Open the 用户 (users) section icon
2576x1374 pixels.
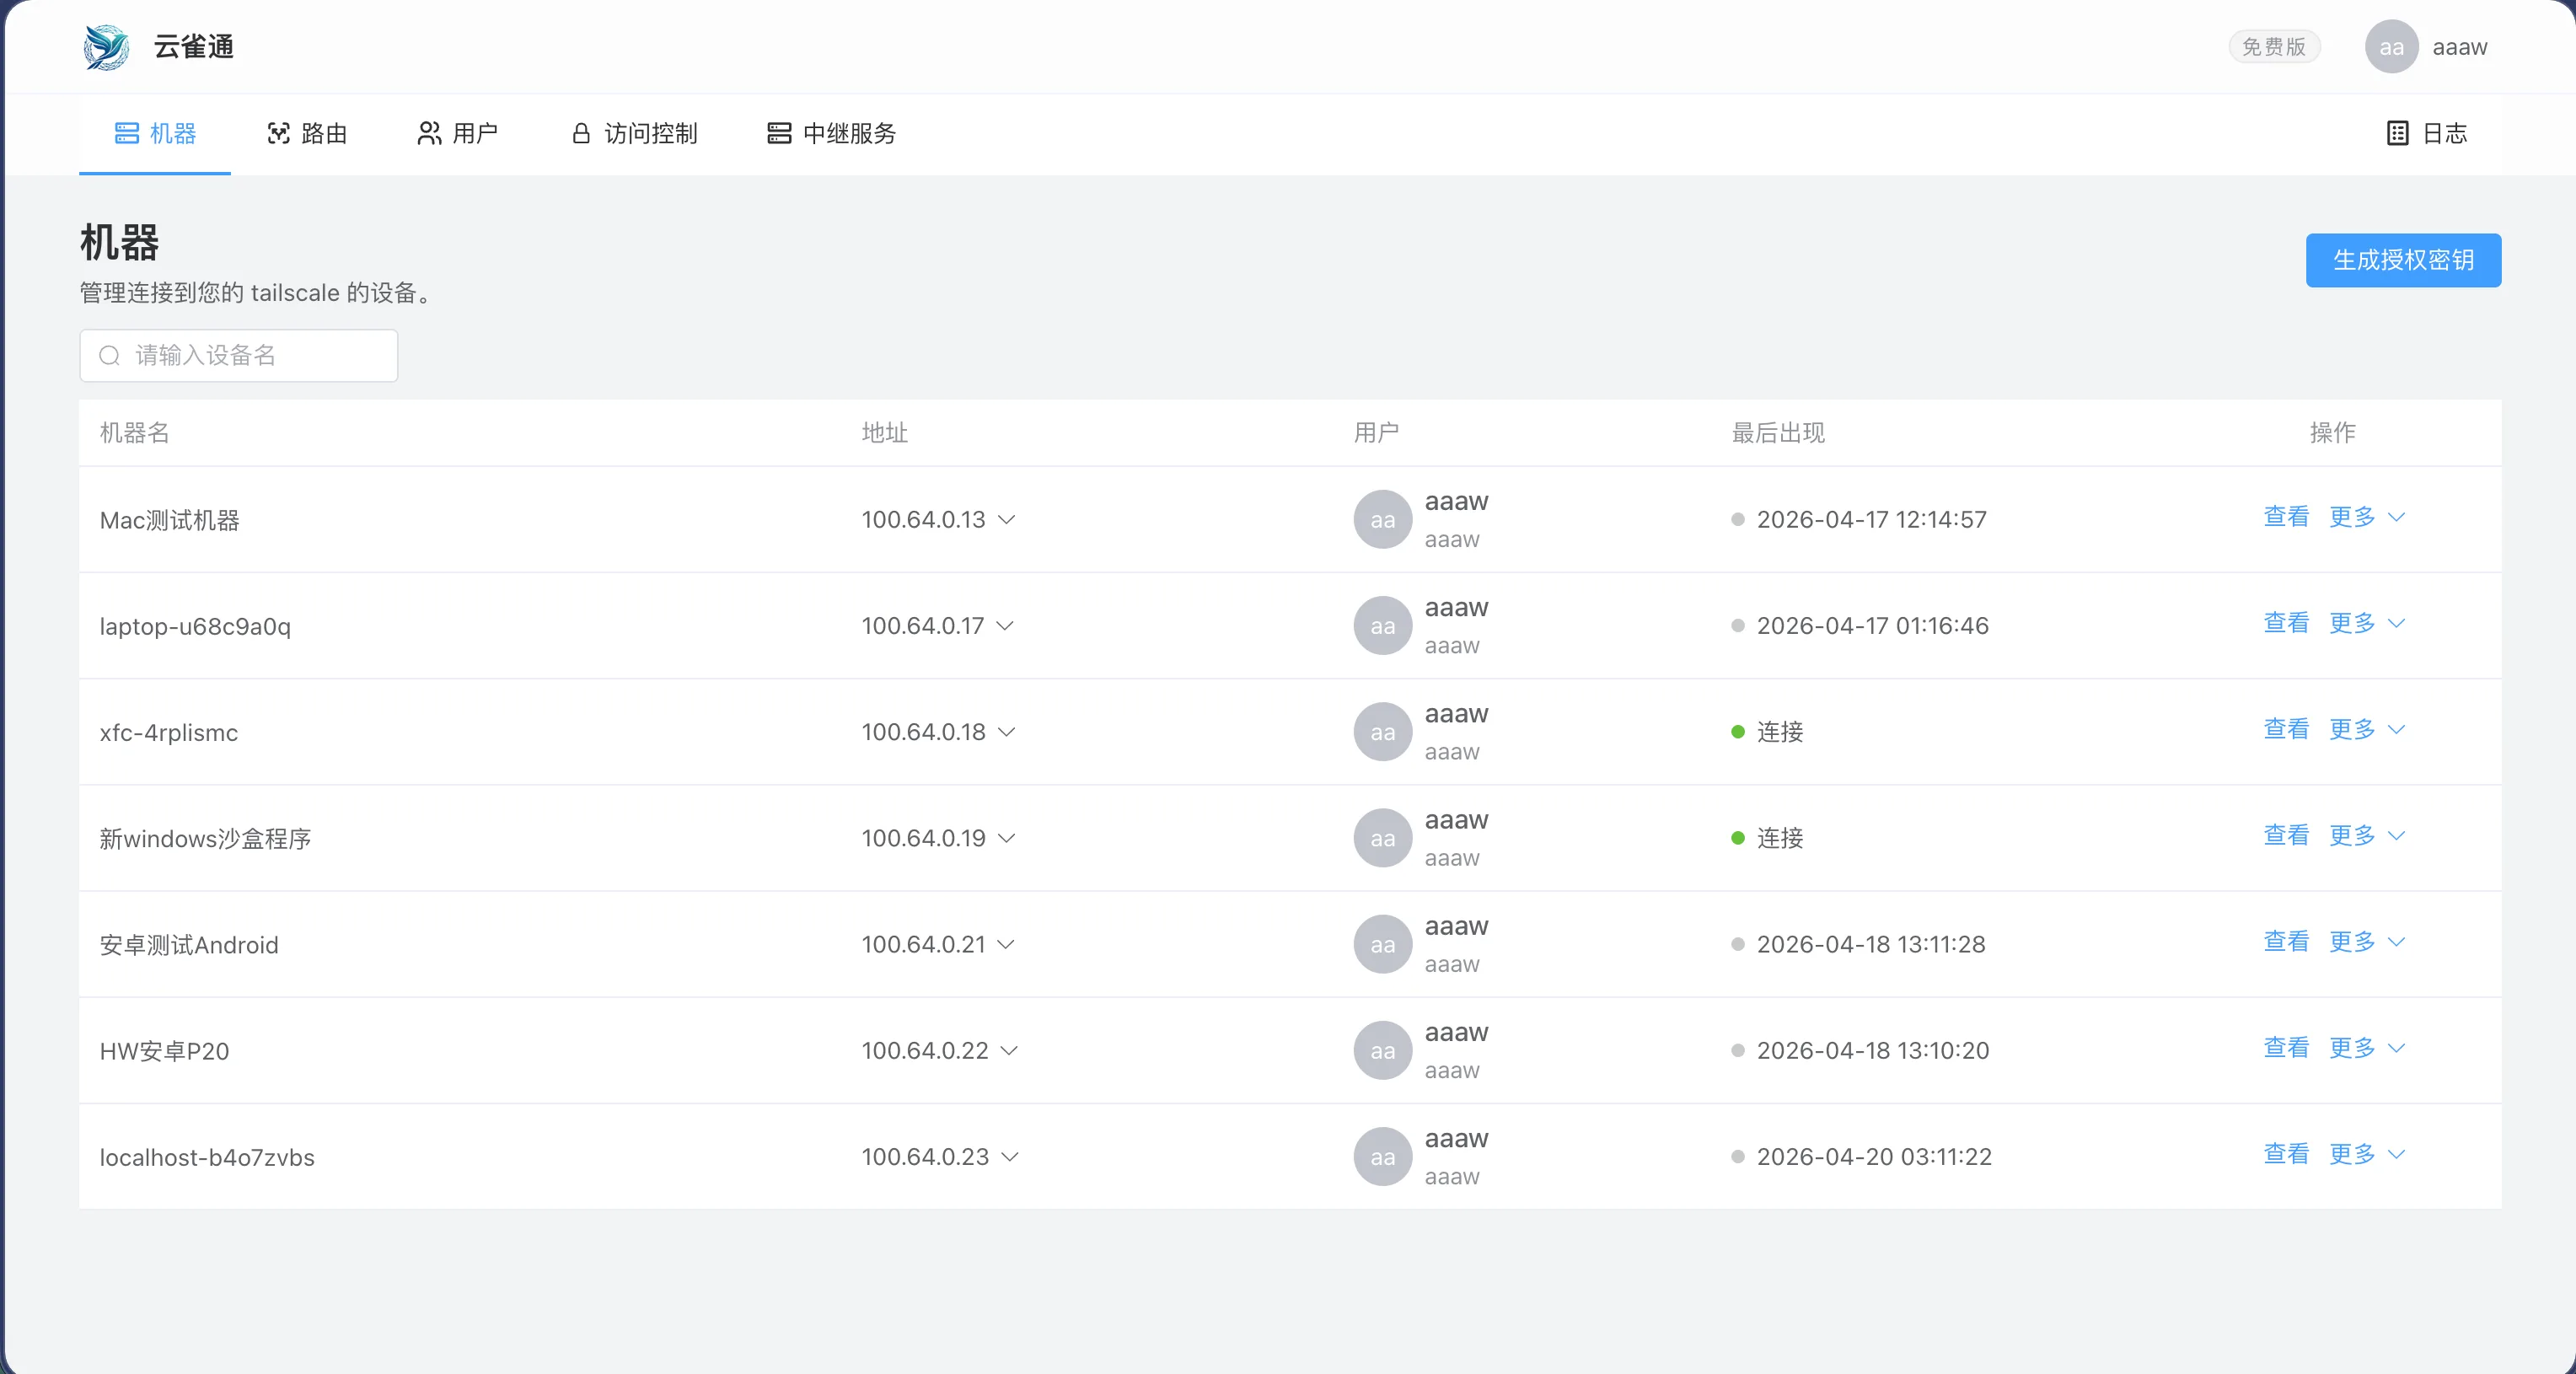click(429, 133)
